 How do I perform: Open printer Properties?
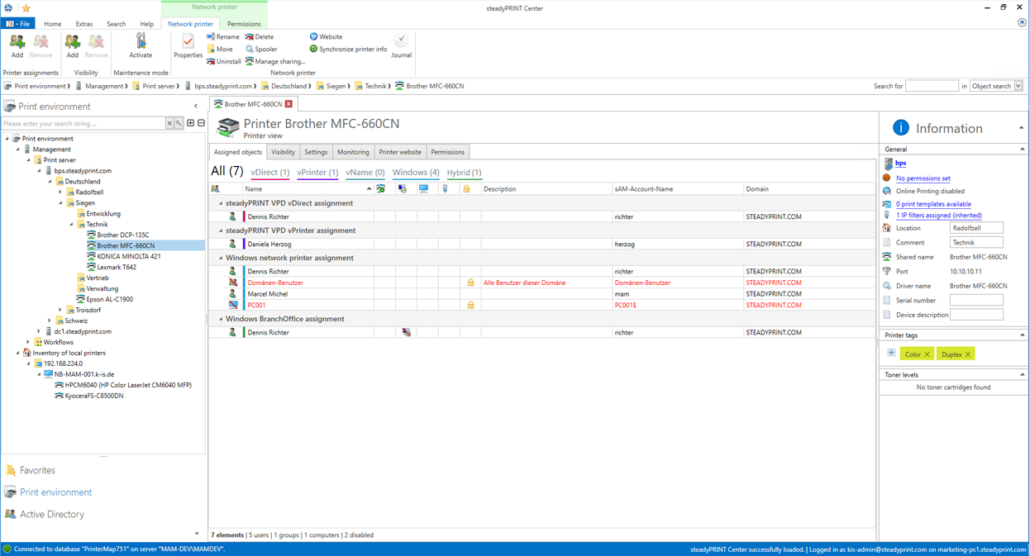188,46
